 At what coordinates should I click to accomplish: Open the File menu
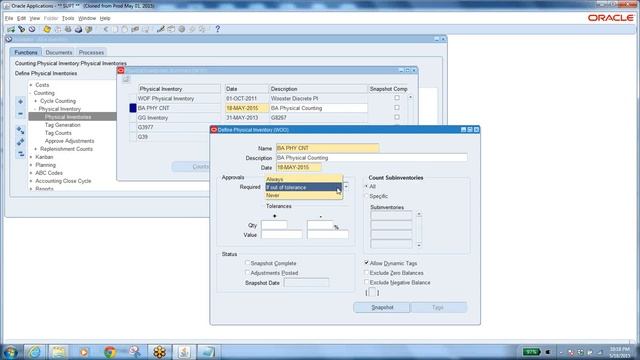click(x=9, y=18)
